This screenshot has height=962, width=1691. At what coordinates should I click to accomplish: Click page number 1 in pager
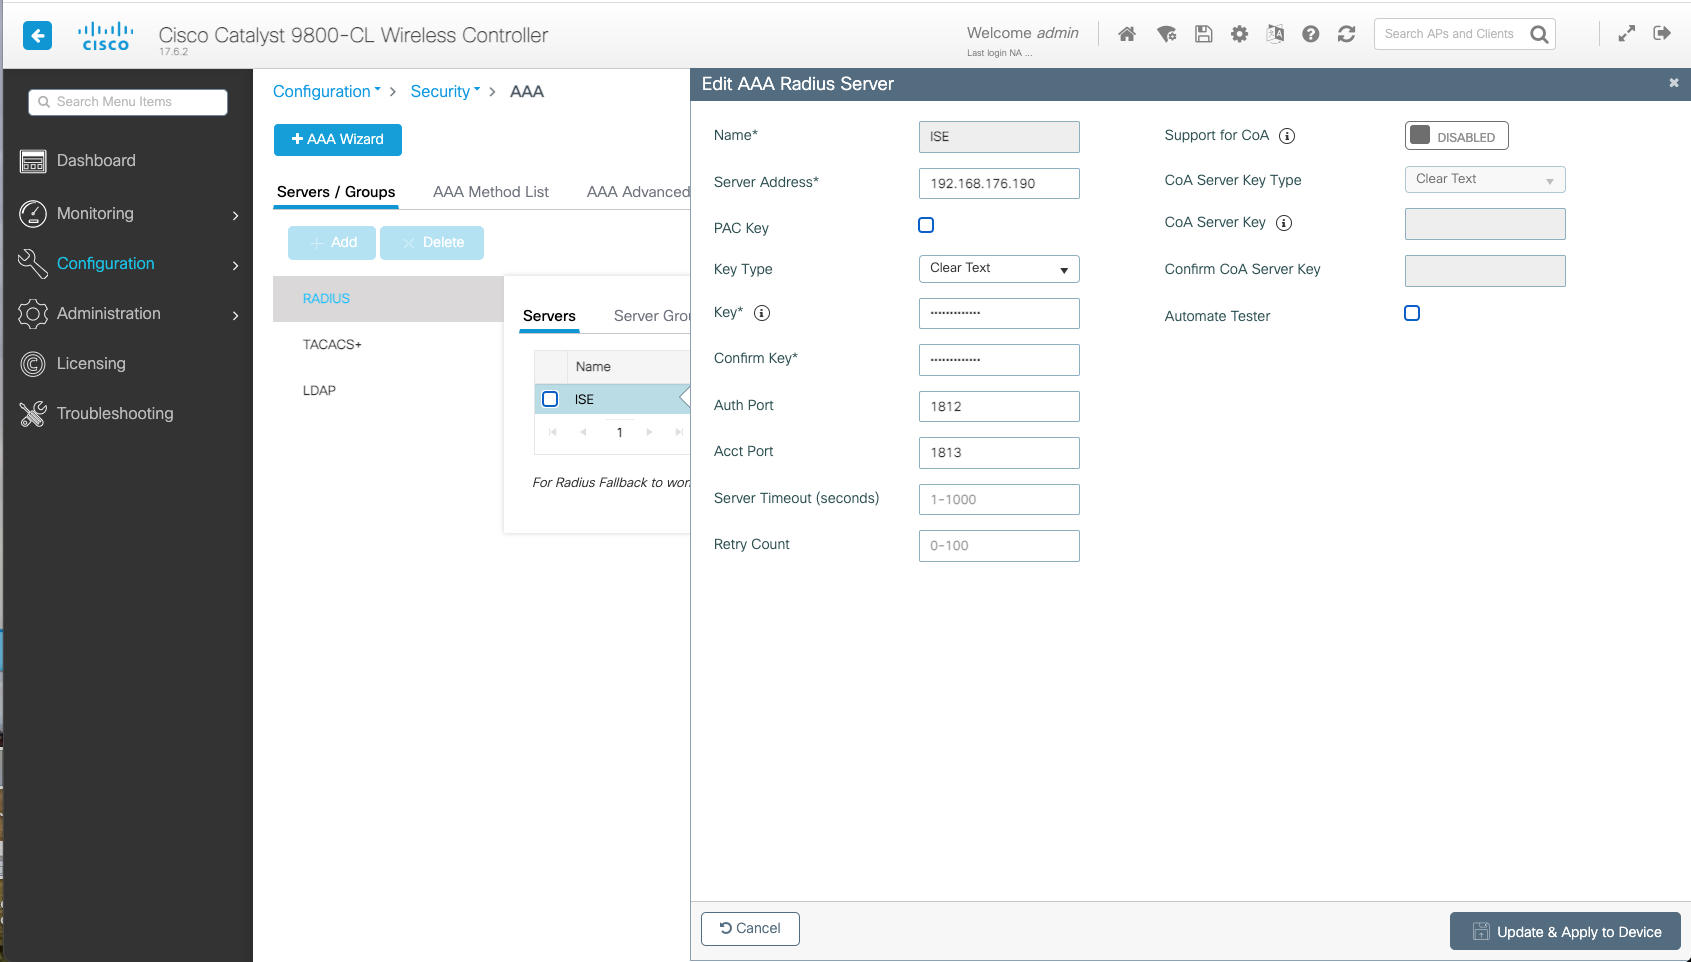[620, 433]
